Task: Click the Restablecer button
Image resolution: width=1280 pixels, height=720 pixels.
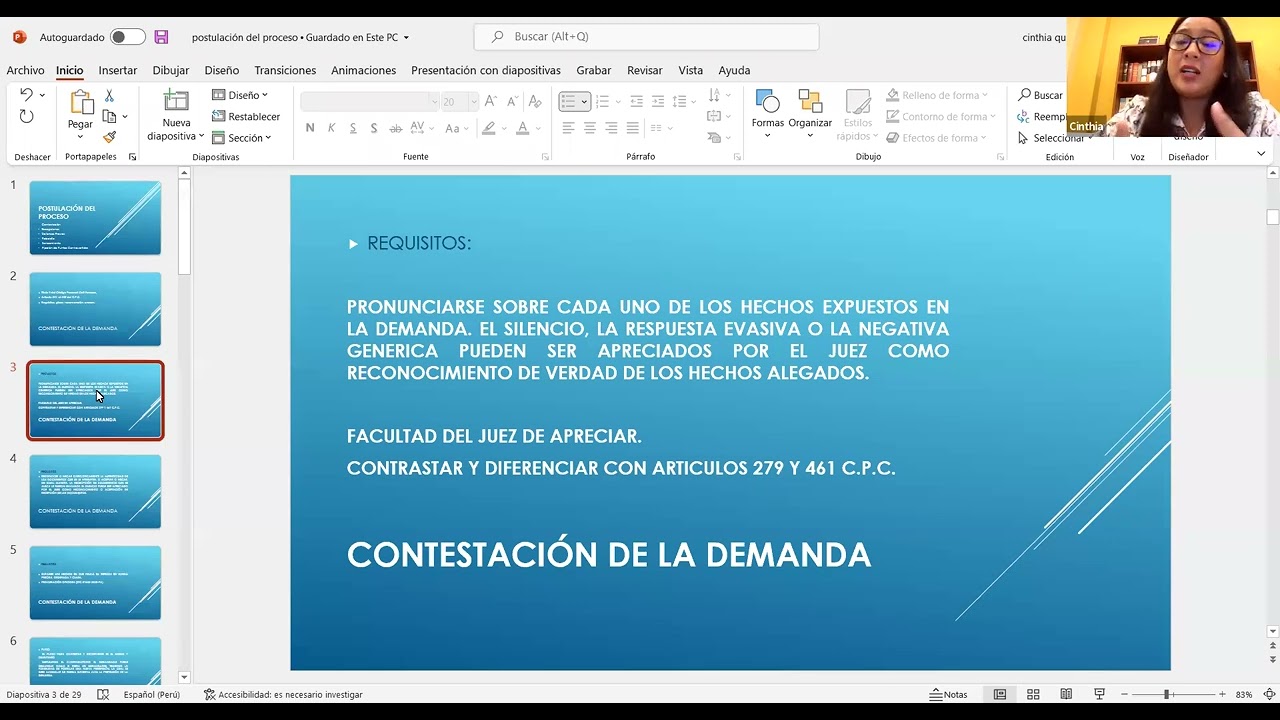Action: click(x=246, y=116)
